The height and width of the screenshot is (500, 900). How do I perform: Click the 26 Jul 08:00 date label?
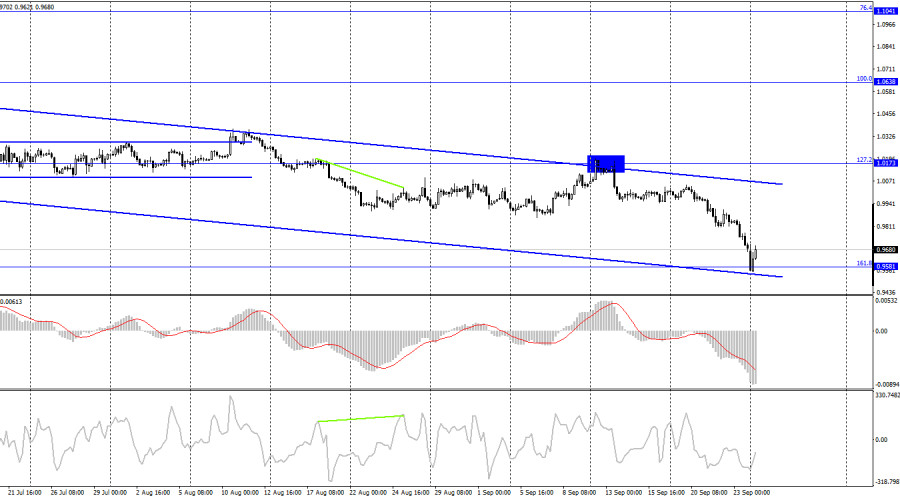(67, 493)
